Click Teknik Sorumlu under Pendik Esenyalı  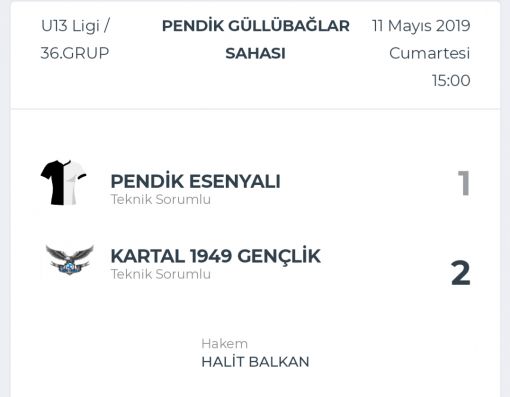coord(161,199)
